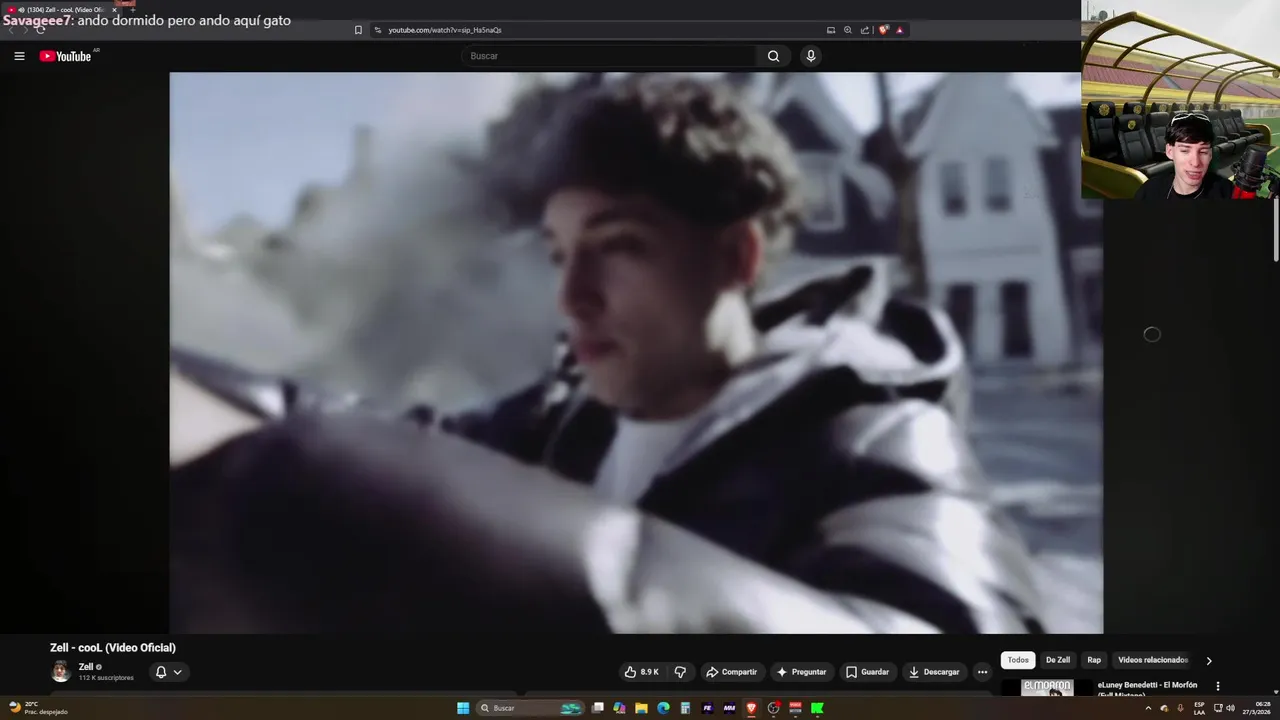This screenshot has height=720, width=1280.
Task: Select the Rap filter chip
Action: tap(1094, 660)
